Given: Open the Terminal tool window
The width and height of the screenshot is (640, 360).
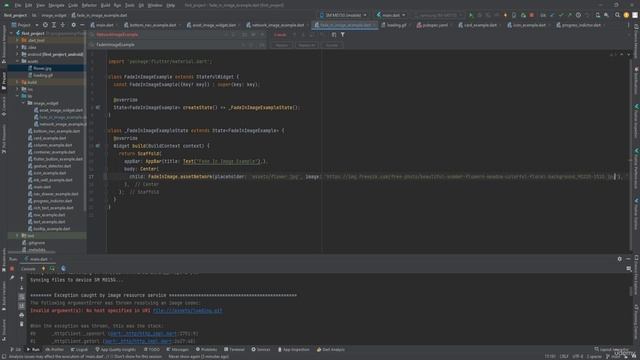Looking at the screenshot, I should 234,349.
